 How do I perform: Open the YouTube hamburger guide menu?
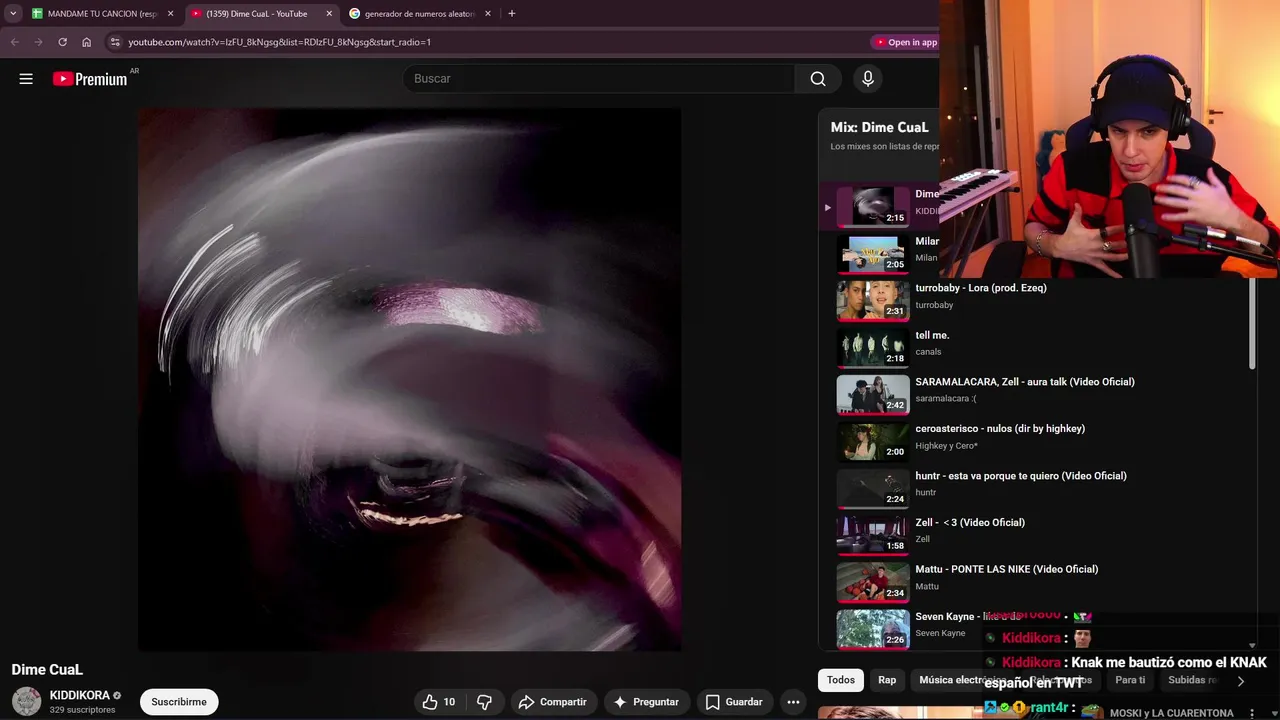(26, 79)
